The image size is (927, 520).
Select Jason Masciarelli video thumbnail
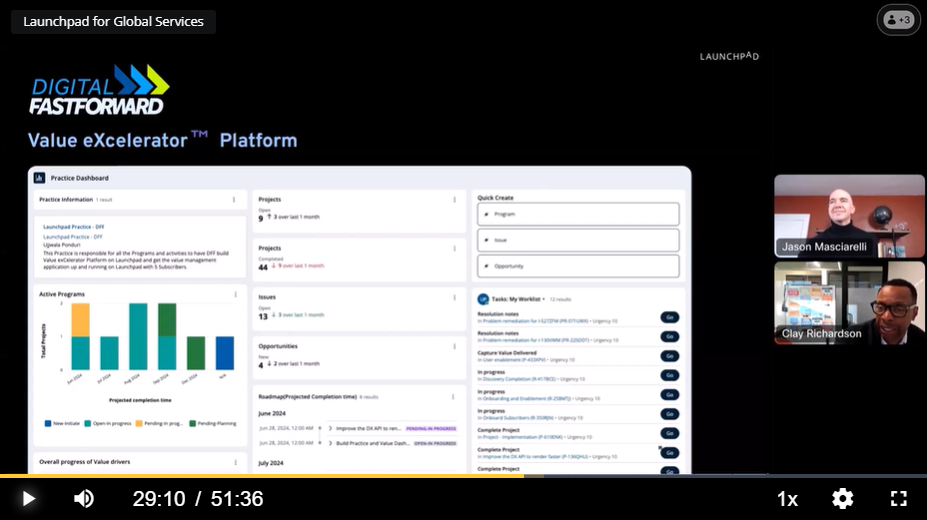coord(850,216)
